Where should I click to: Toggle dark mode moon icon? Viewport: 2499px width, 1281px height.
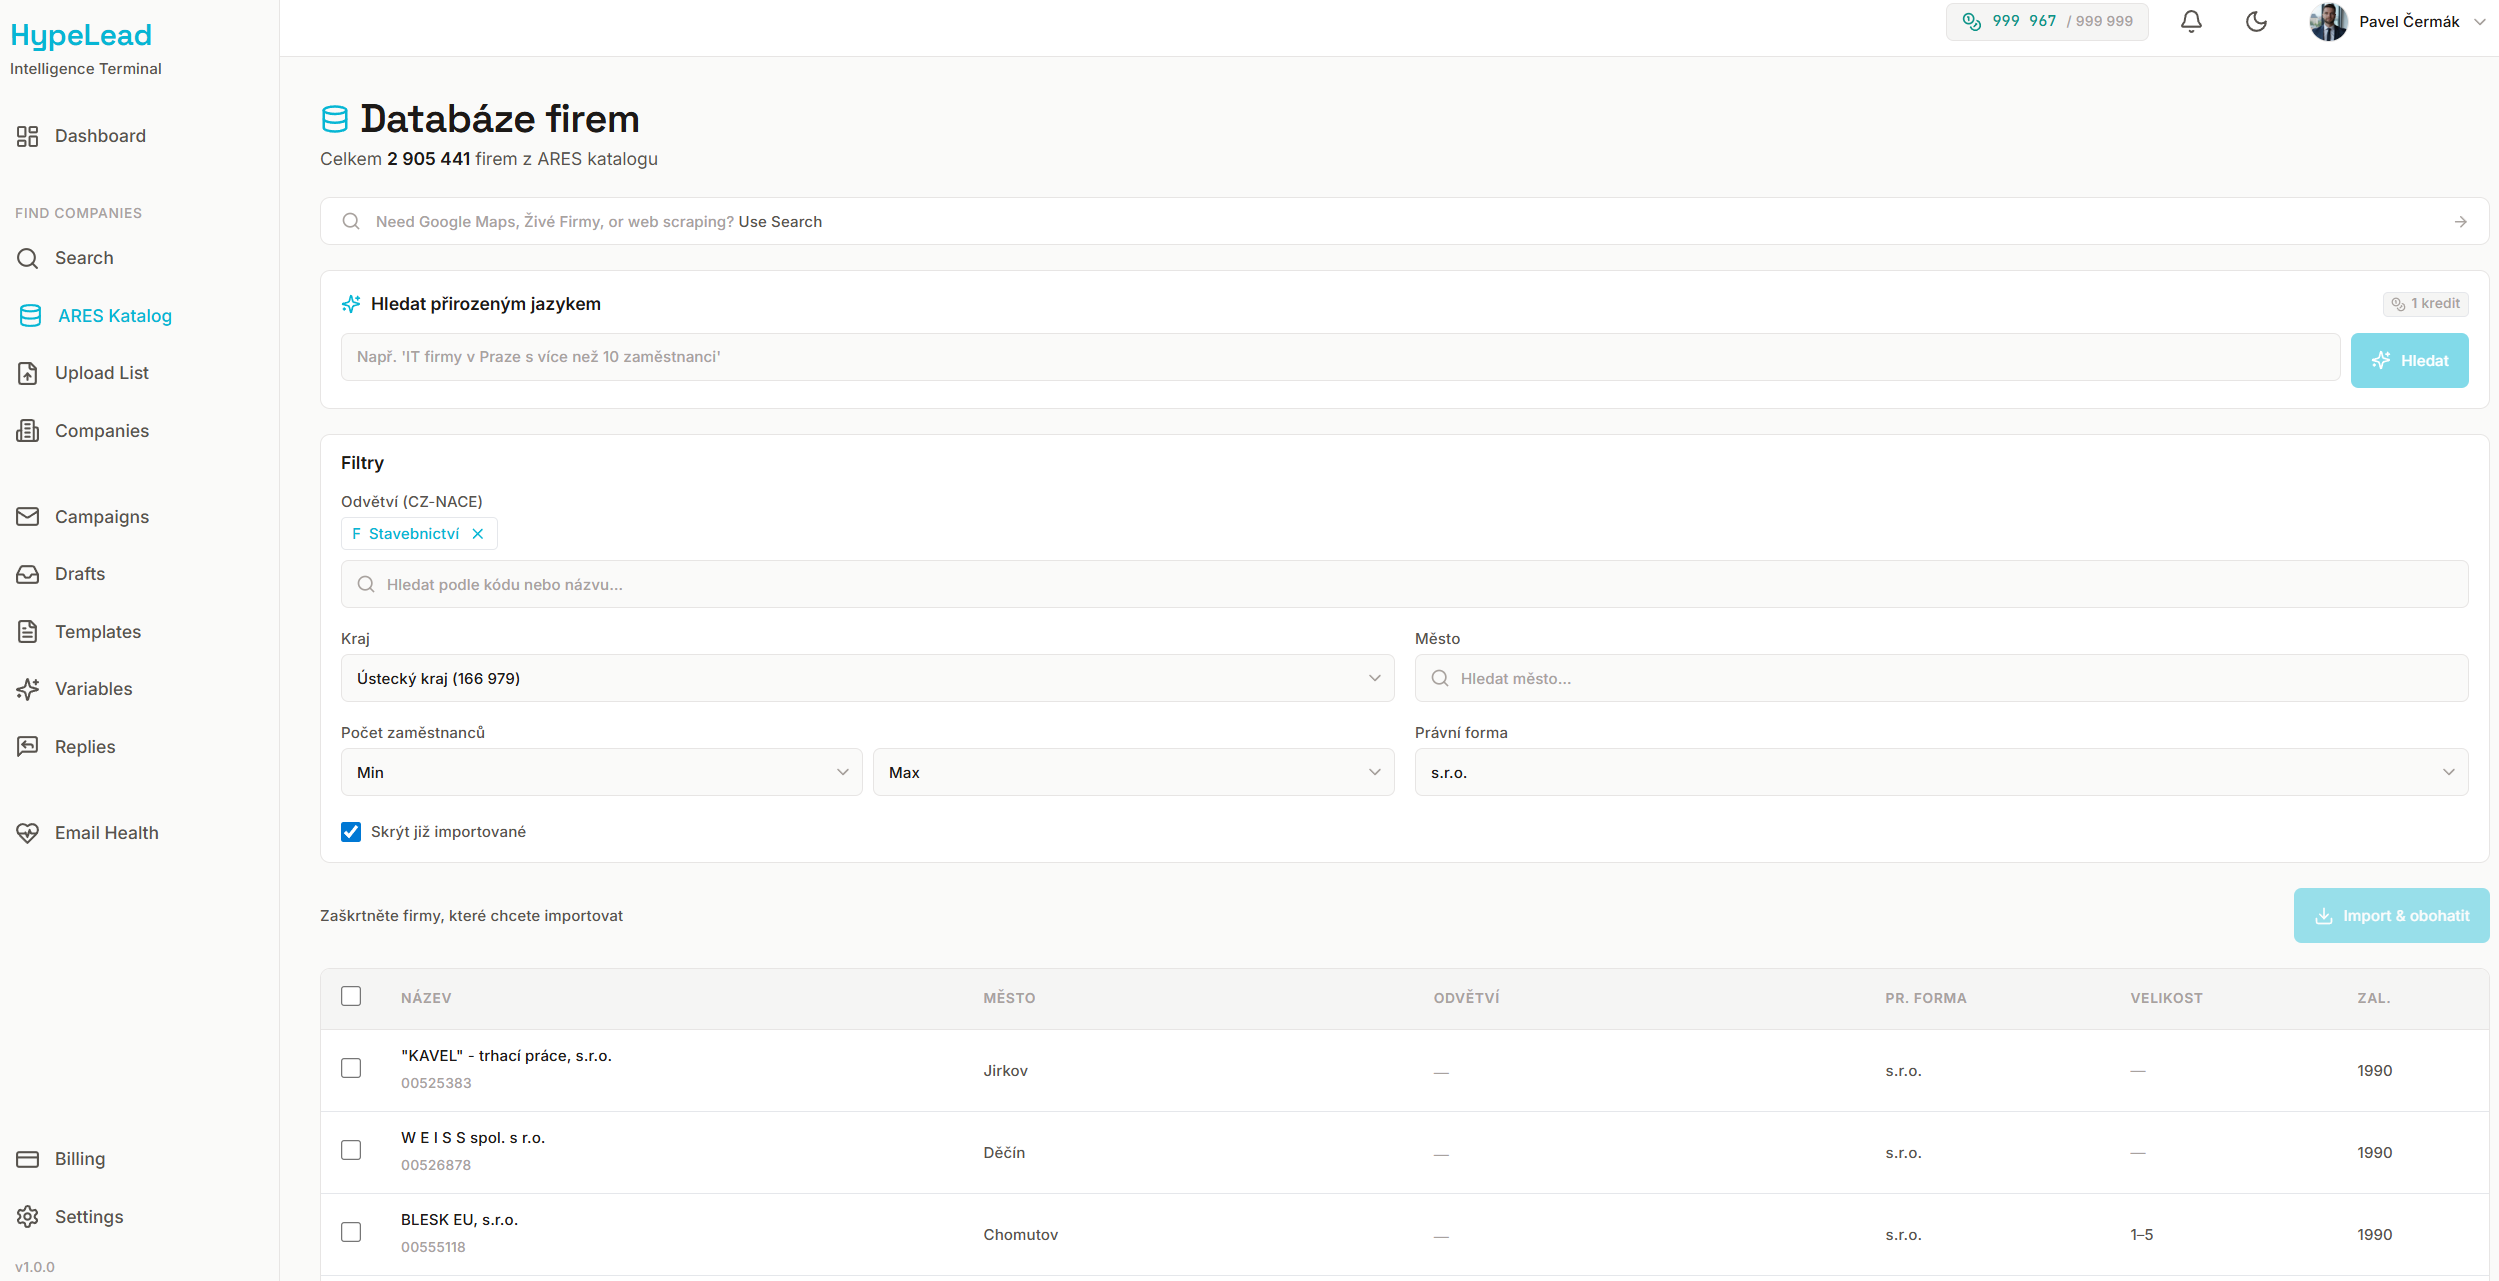click(x=2256, y=21)
